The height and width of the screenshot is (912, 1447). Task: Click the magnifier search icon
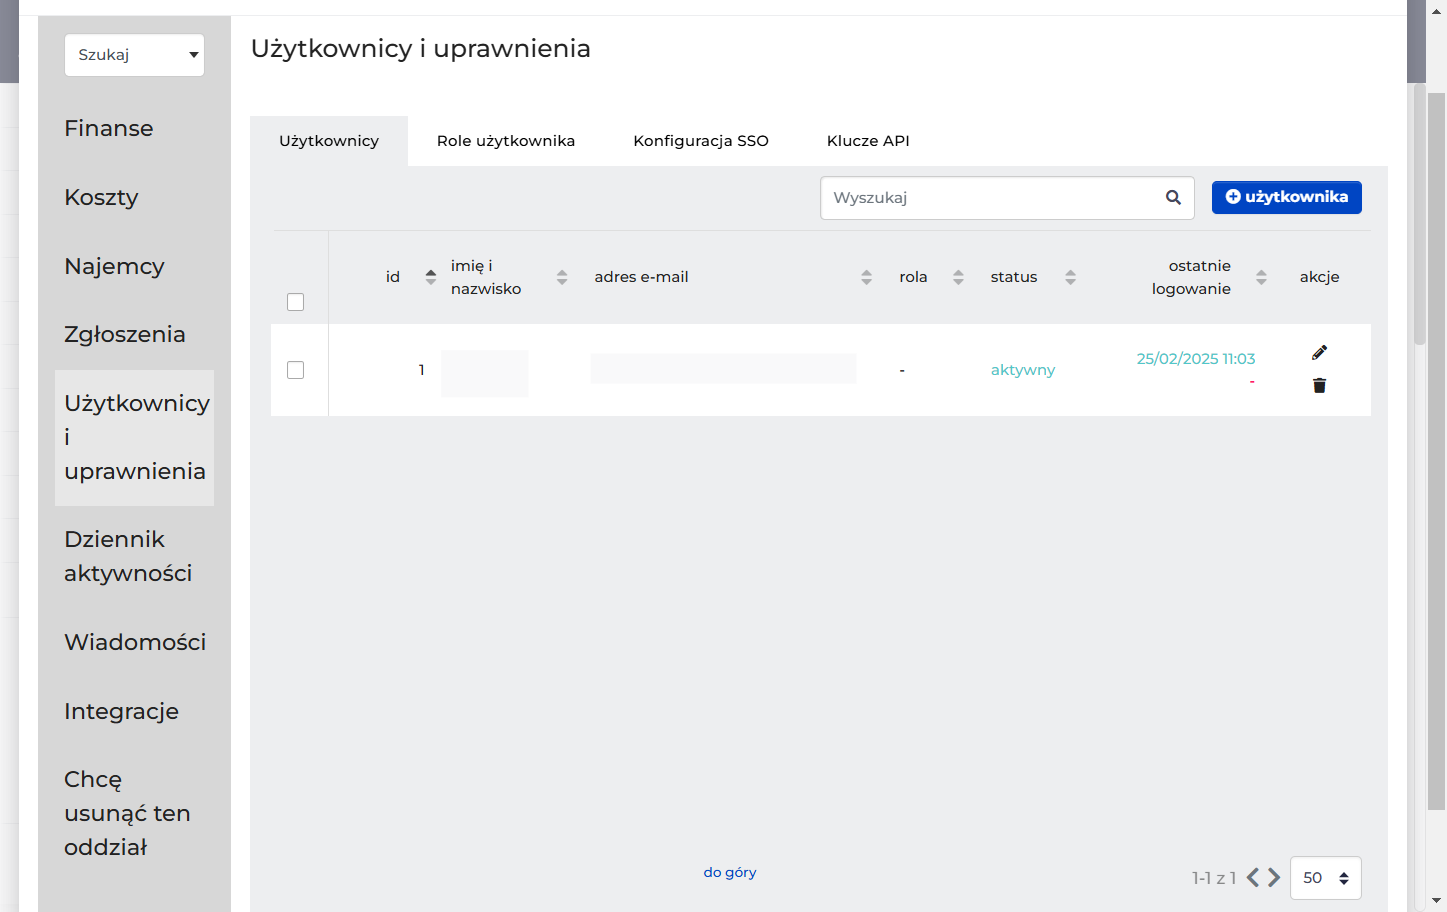click(1173, 198)
